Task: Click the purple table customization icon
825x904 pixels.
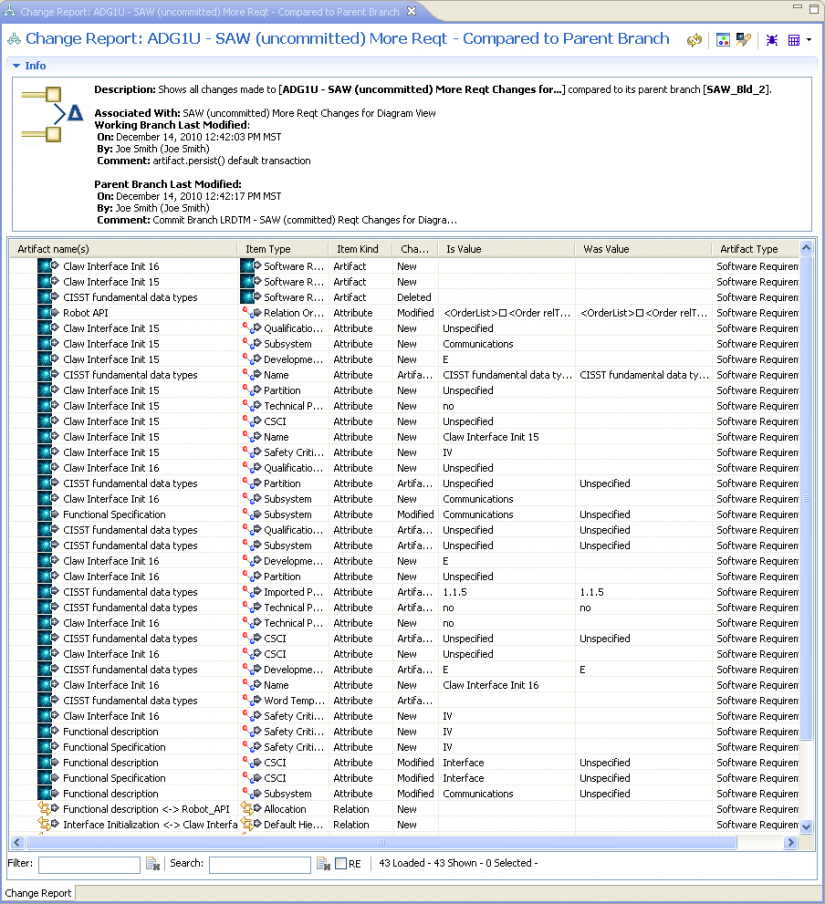Action: point(794,40)
